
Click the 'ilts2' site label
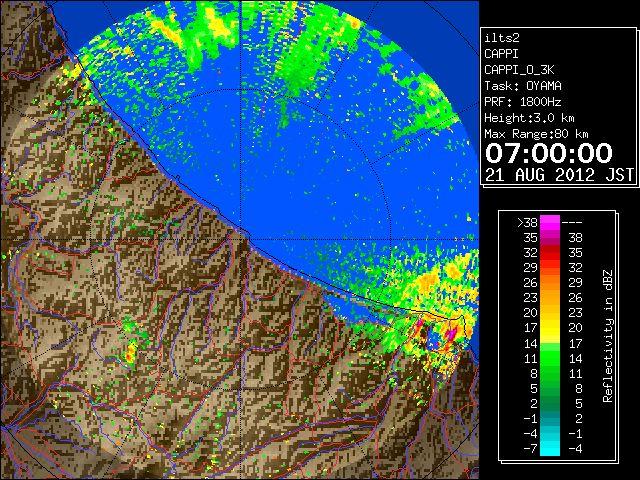click(502, 38)
